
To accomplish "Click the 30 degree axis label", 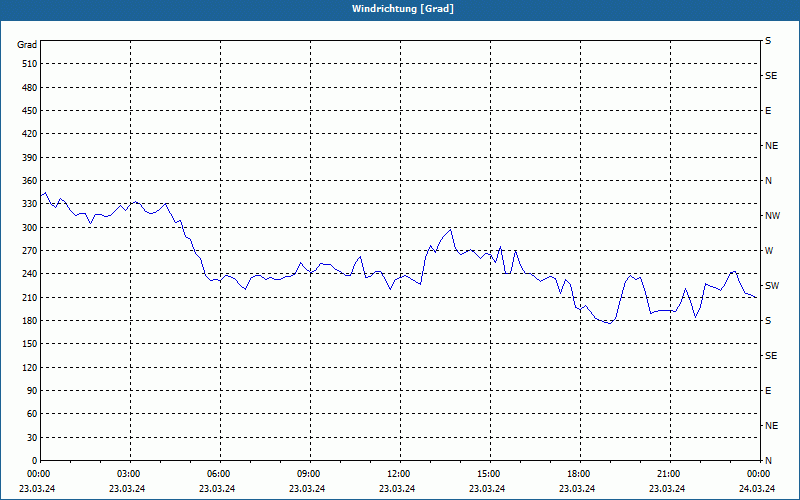I will 32,438.
